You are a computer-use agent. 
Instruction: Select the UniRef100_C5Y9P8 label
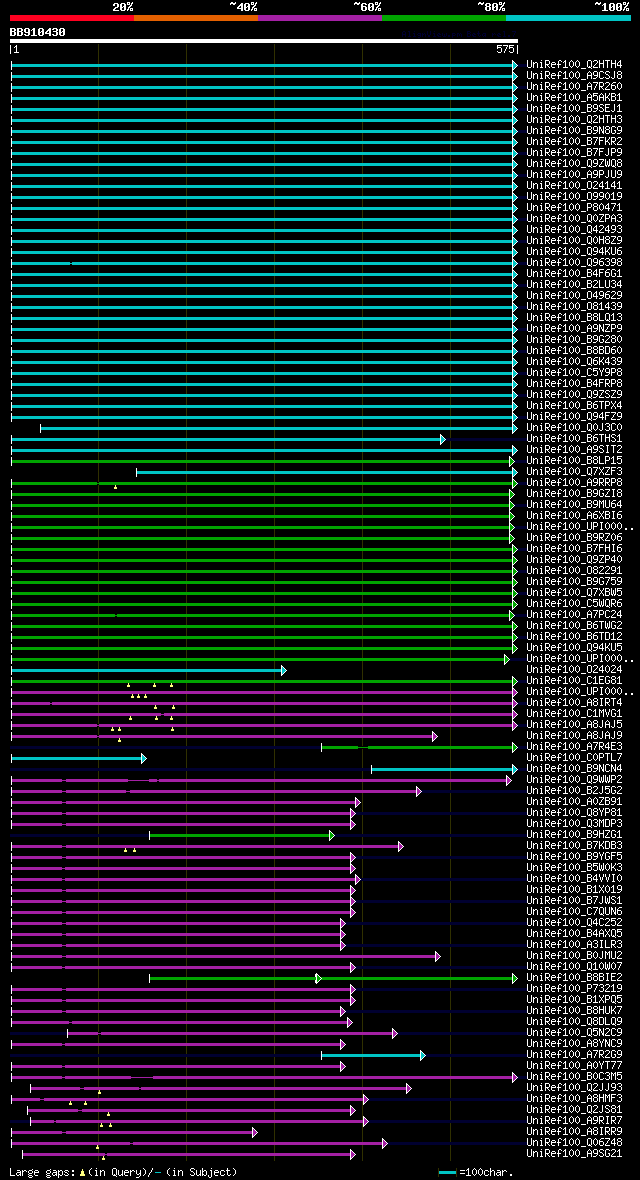click(574, 373)
